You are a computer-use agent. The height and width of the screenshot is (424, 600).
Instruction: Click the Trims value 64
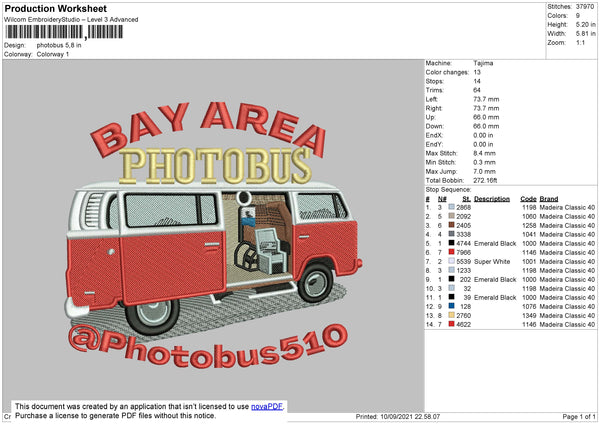pyautogui.click(x=477, y=90)
